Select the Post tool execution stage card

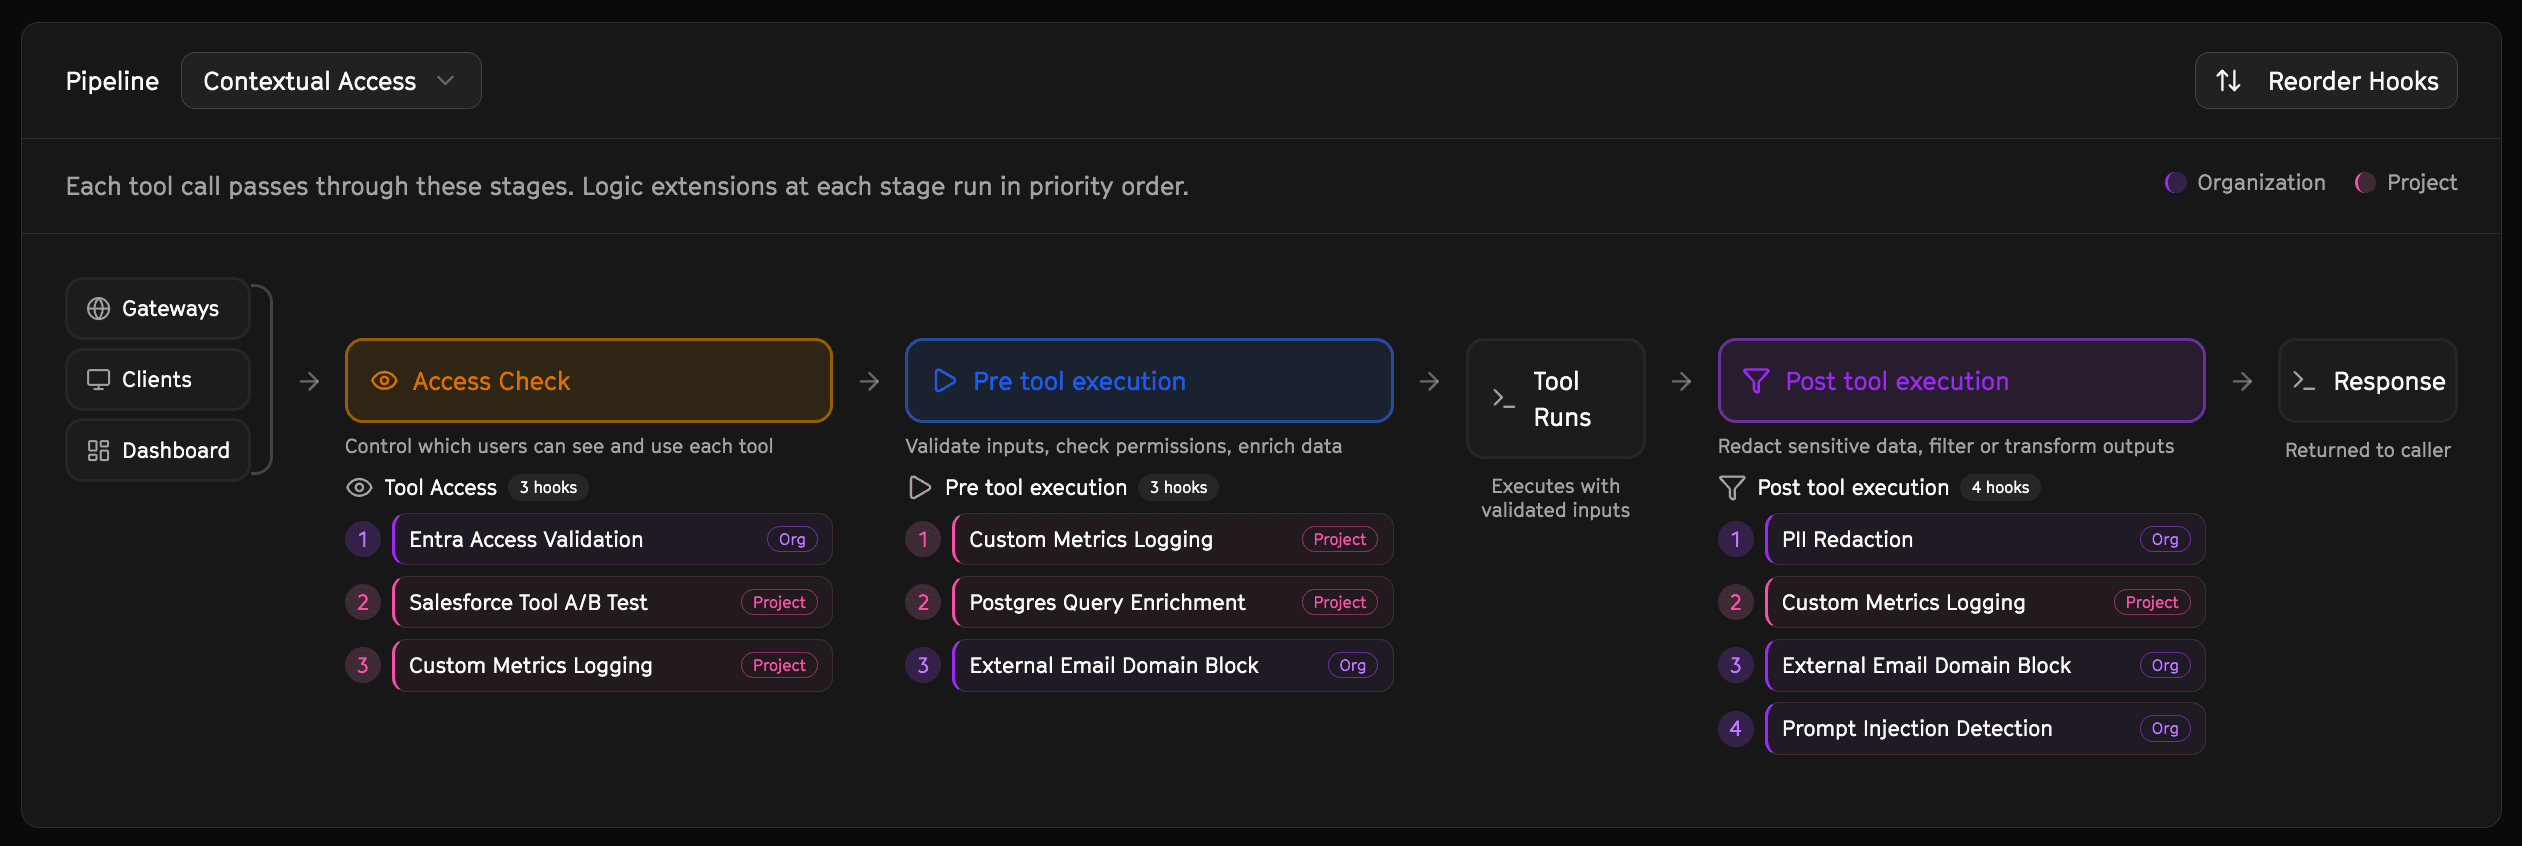click(1961, 381)
